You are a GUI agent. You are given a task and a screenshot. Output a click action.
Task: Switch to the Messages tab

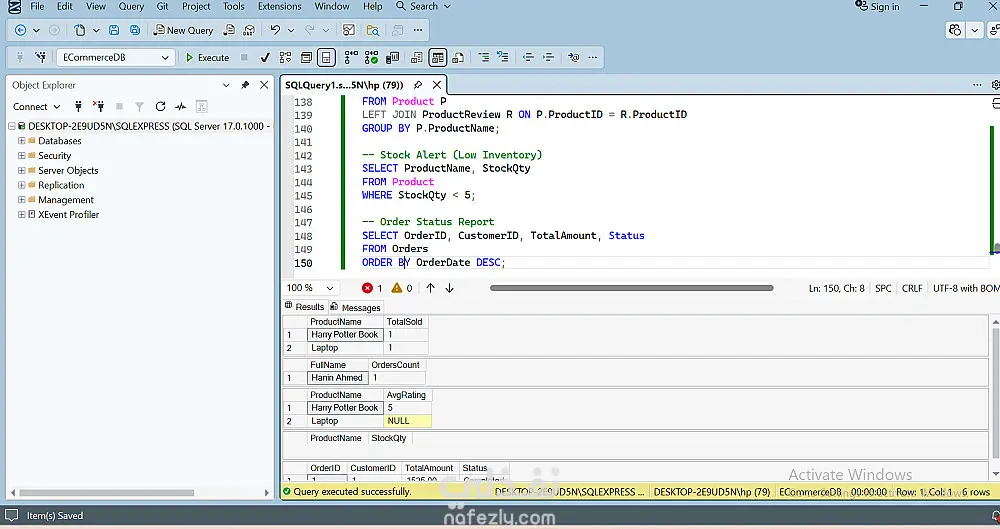(355, 308)
